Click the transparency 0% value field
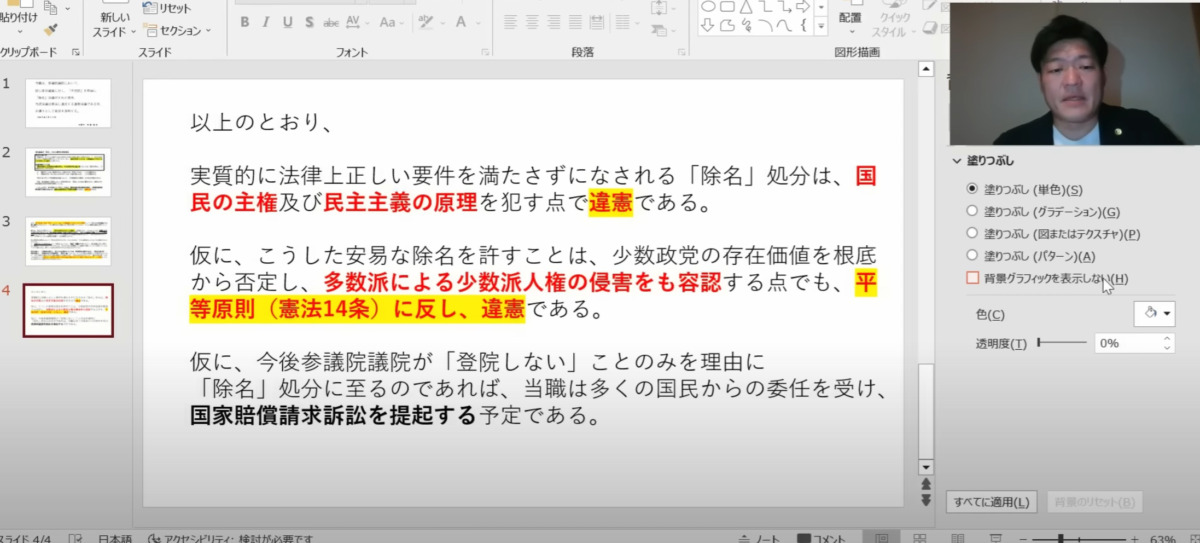The height and width of the screenshot is (543, 1200). (x=1126, y=343)
